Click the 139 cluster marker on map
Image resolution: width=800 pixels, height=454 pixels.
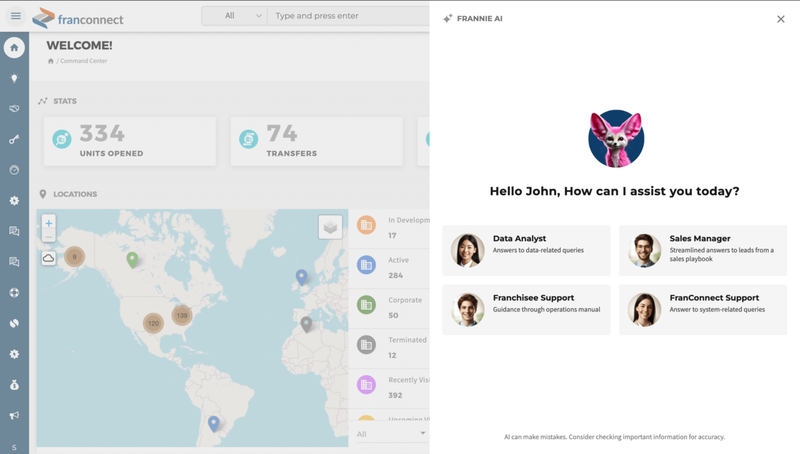(x=181, y=316)
